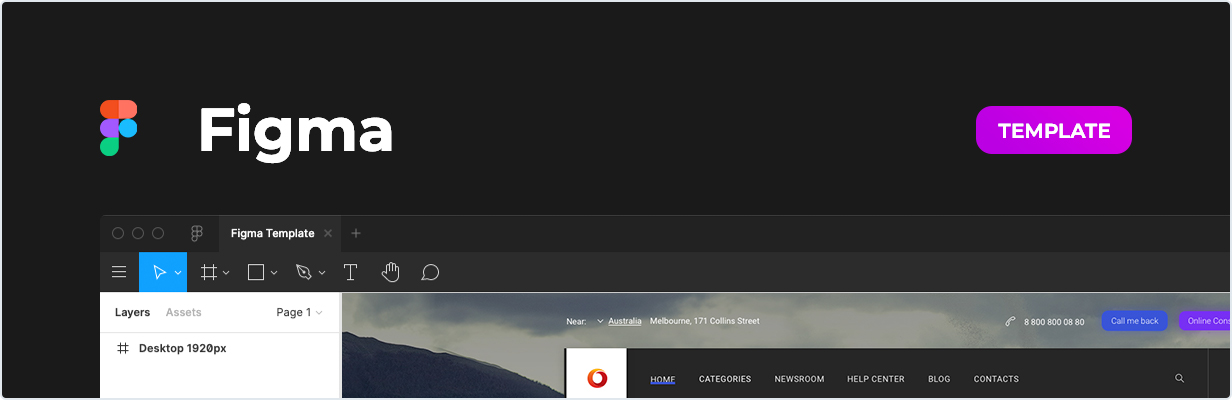This screenshot has width=1232, height=400.
Task: Click the large Figma heading text
Action: point(295,131)
